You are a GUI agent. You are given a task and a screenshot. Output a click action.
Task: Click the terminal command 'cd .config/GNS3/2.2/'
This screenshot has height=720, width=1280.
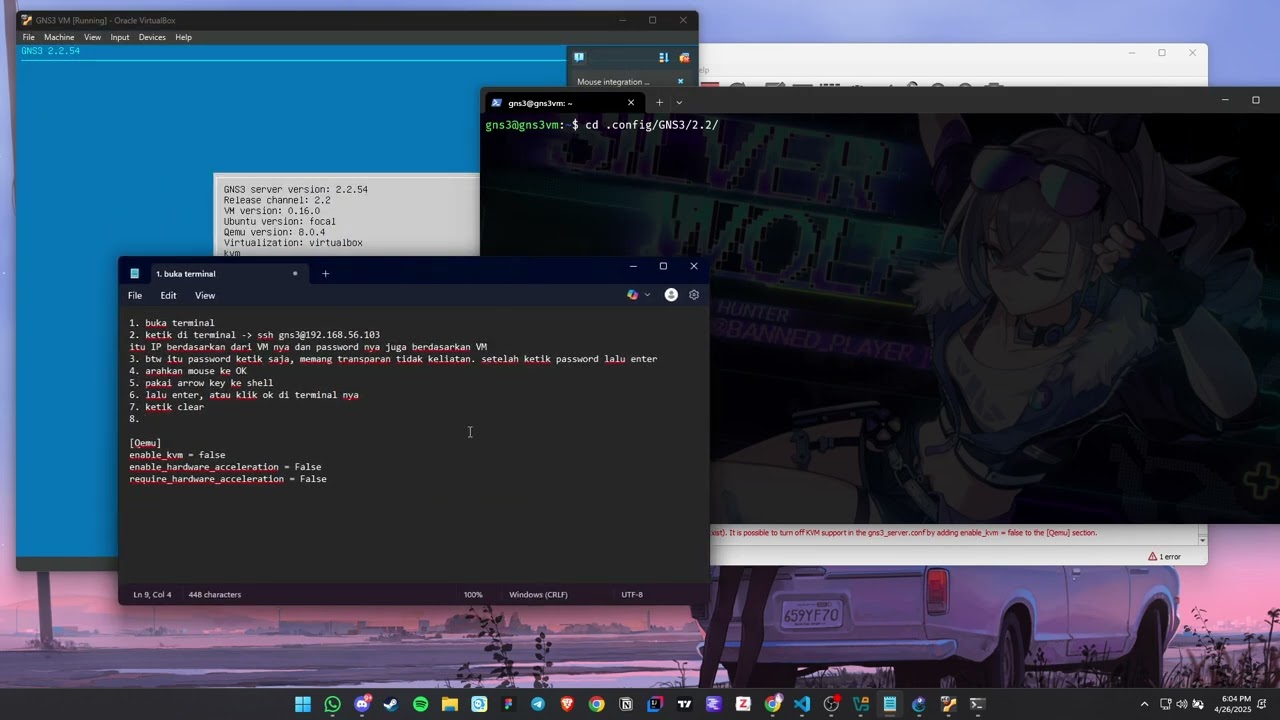coord(652,125)
